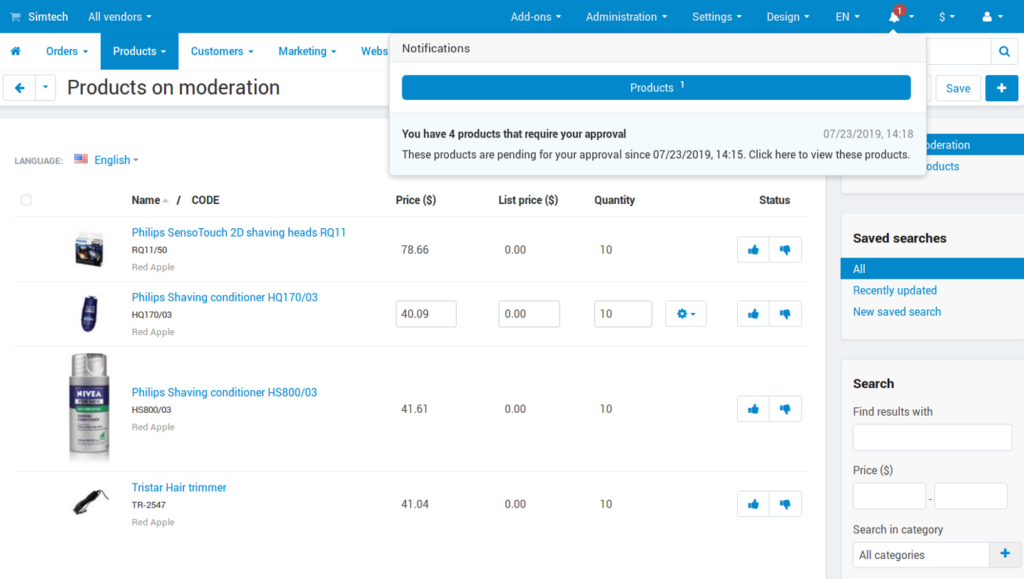
Task: Open the Settings dropdown menu
Action: (x=716, y=17)
